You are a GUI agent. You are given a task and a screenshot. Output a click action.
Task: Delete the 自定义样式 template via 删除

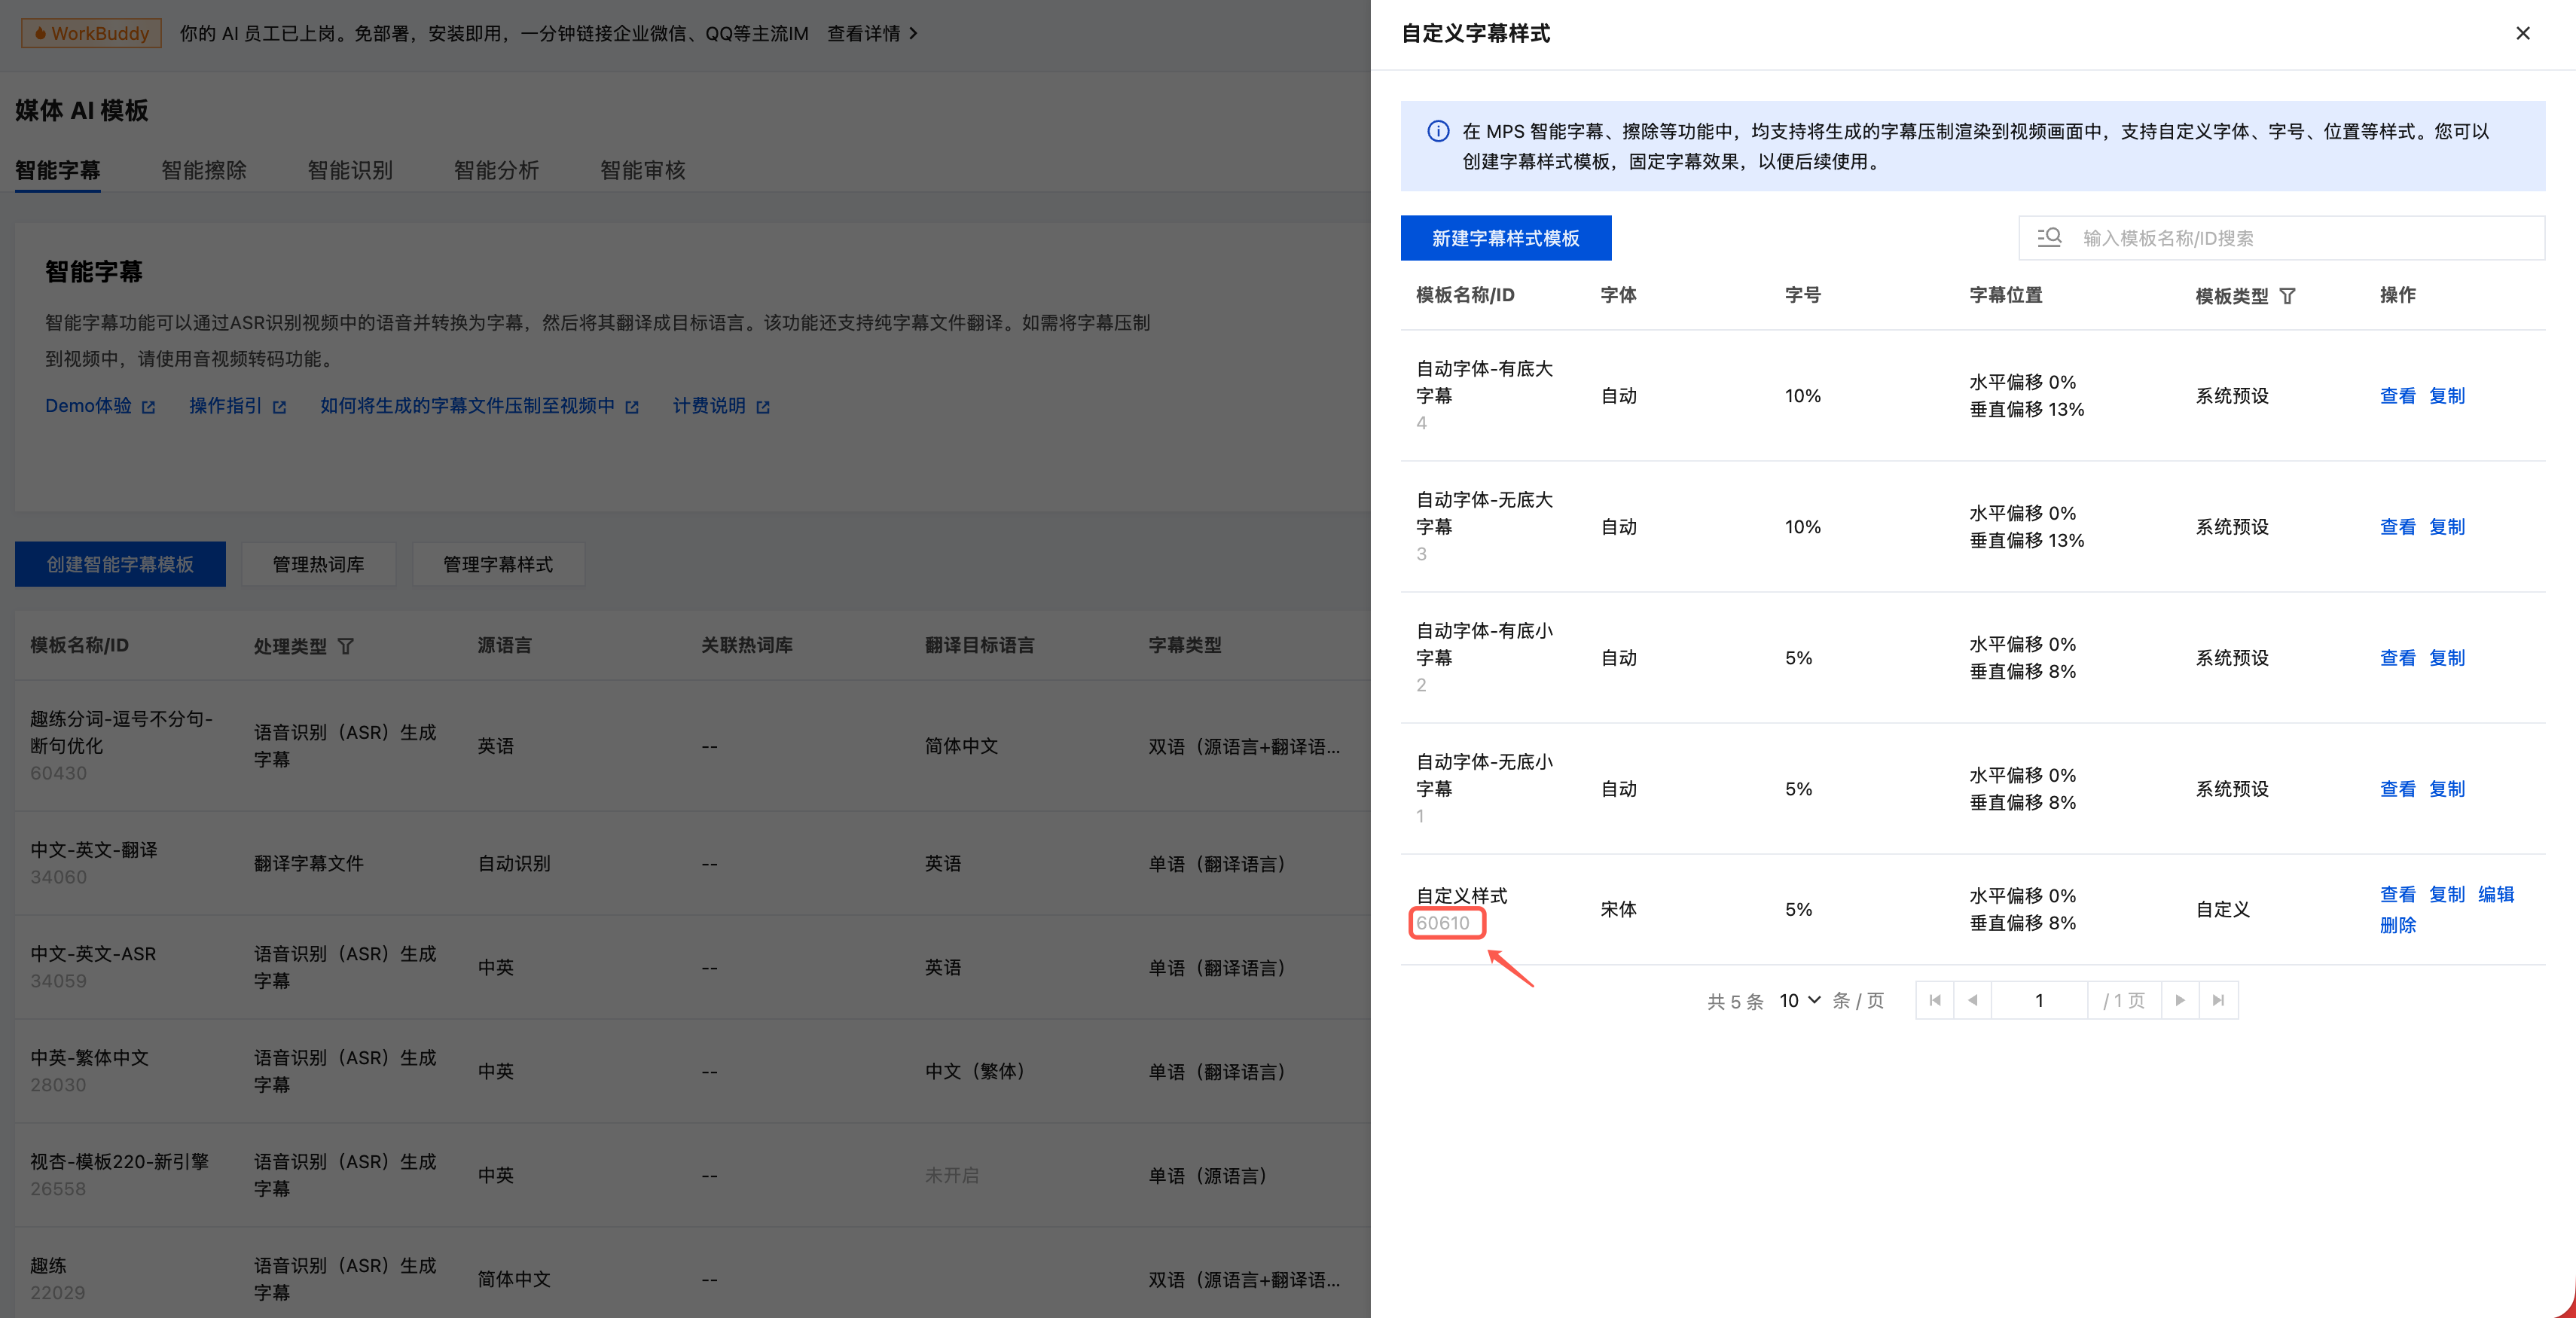(x=2397, y=925)
